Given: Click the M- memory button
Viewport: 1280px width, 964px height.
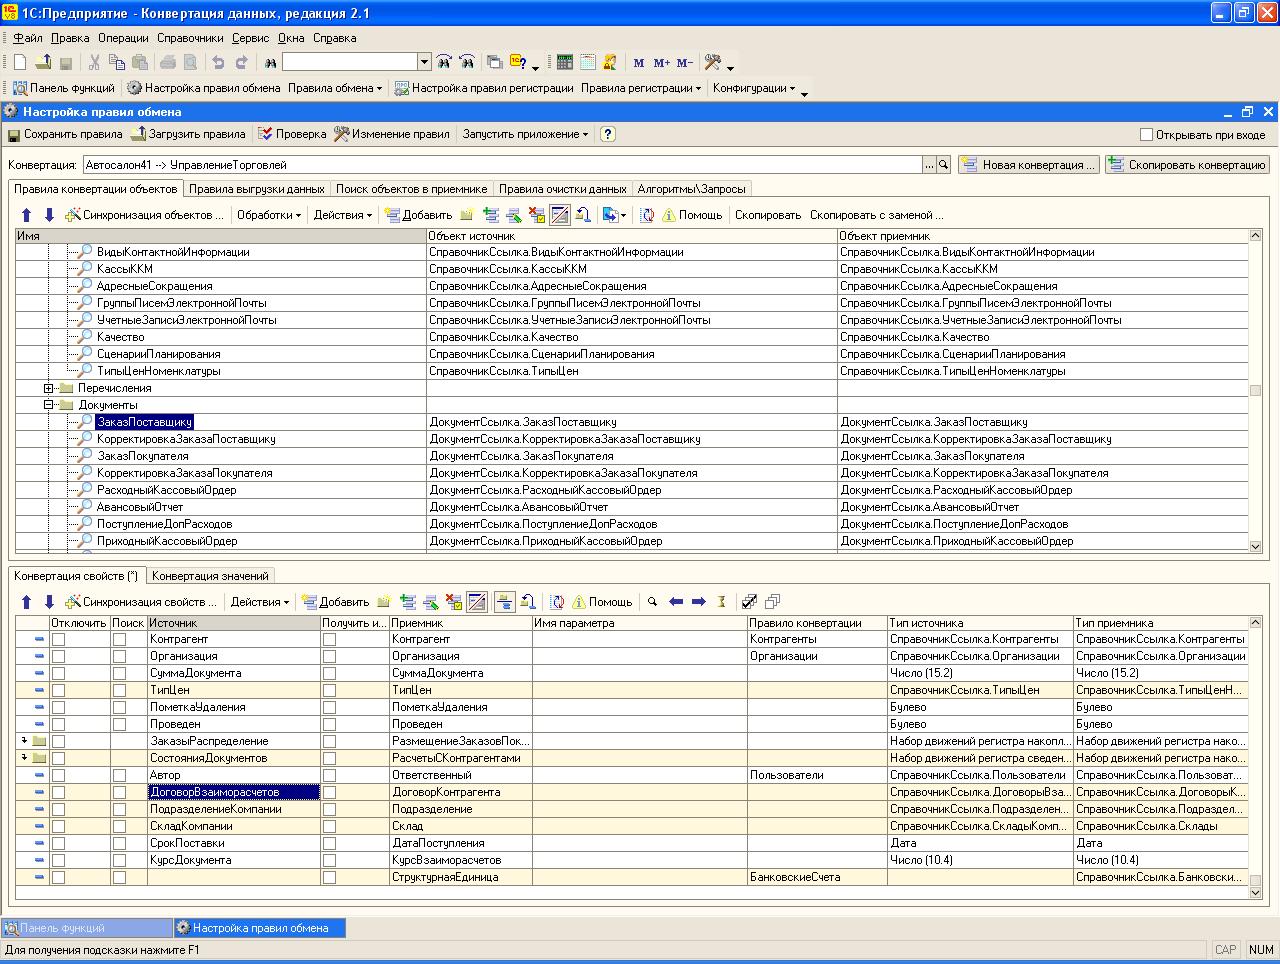Looking at the screenshot, I should click(684, 63).
